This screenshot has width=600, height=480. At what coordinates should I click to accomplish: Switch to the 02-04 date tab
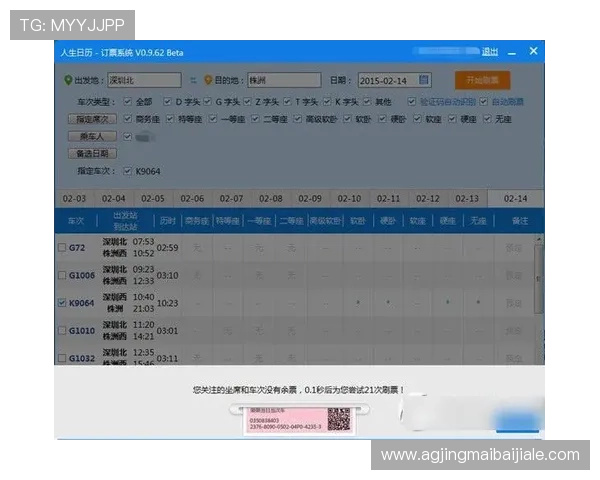(114, 199)
